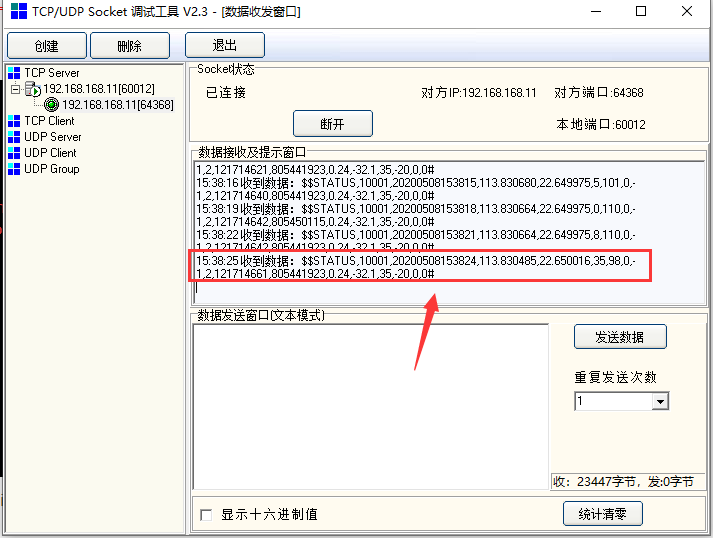
Task: Click inside the 数据发送窗口 text area
Action: [x=371, y=407]
